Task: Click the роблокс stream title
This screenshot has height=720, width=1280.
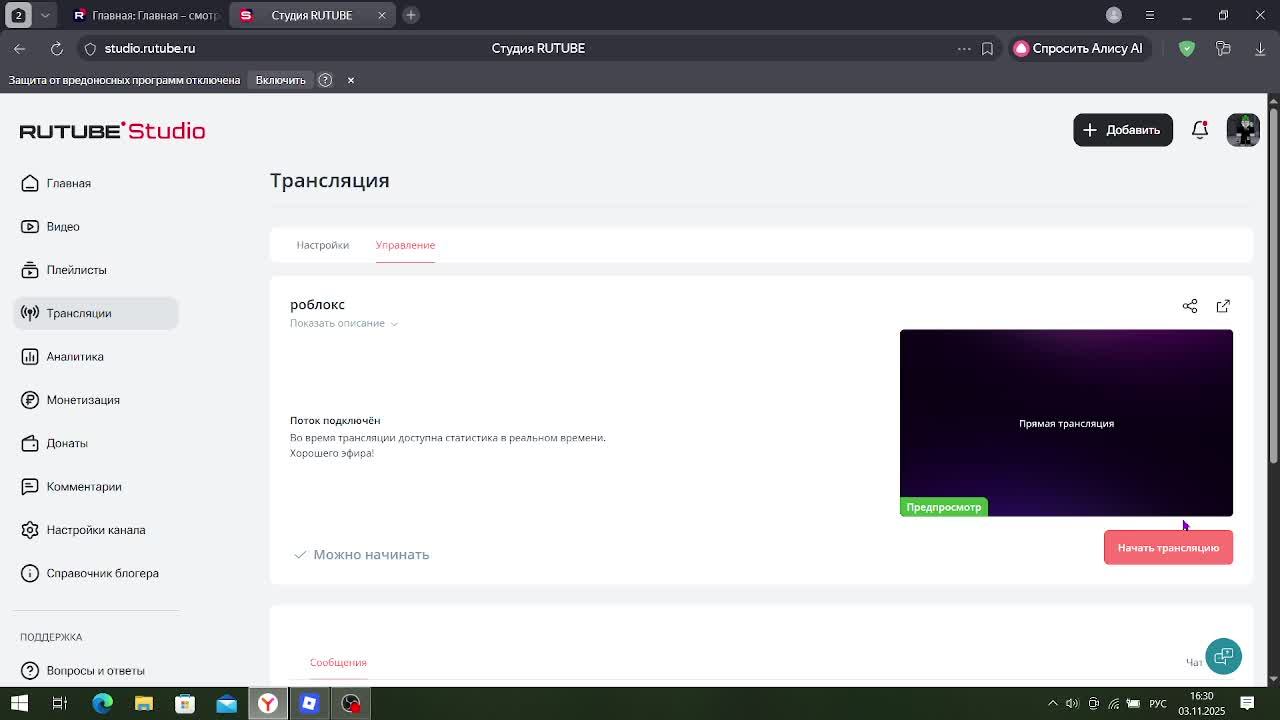Action: coord(317,304)
